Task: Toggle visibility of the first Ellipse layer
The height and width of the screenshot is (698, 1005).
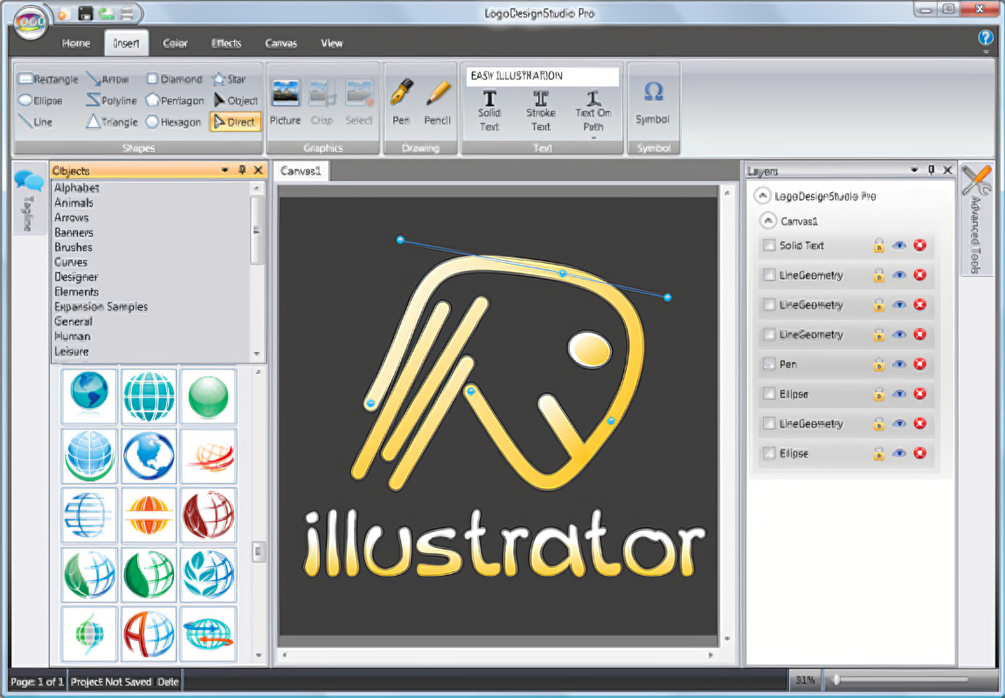Action: (899, 394)
